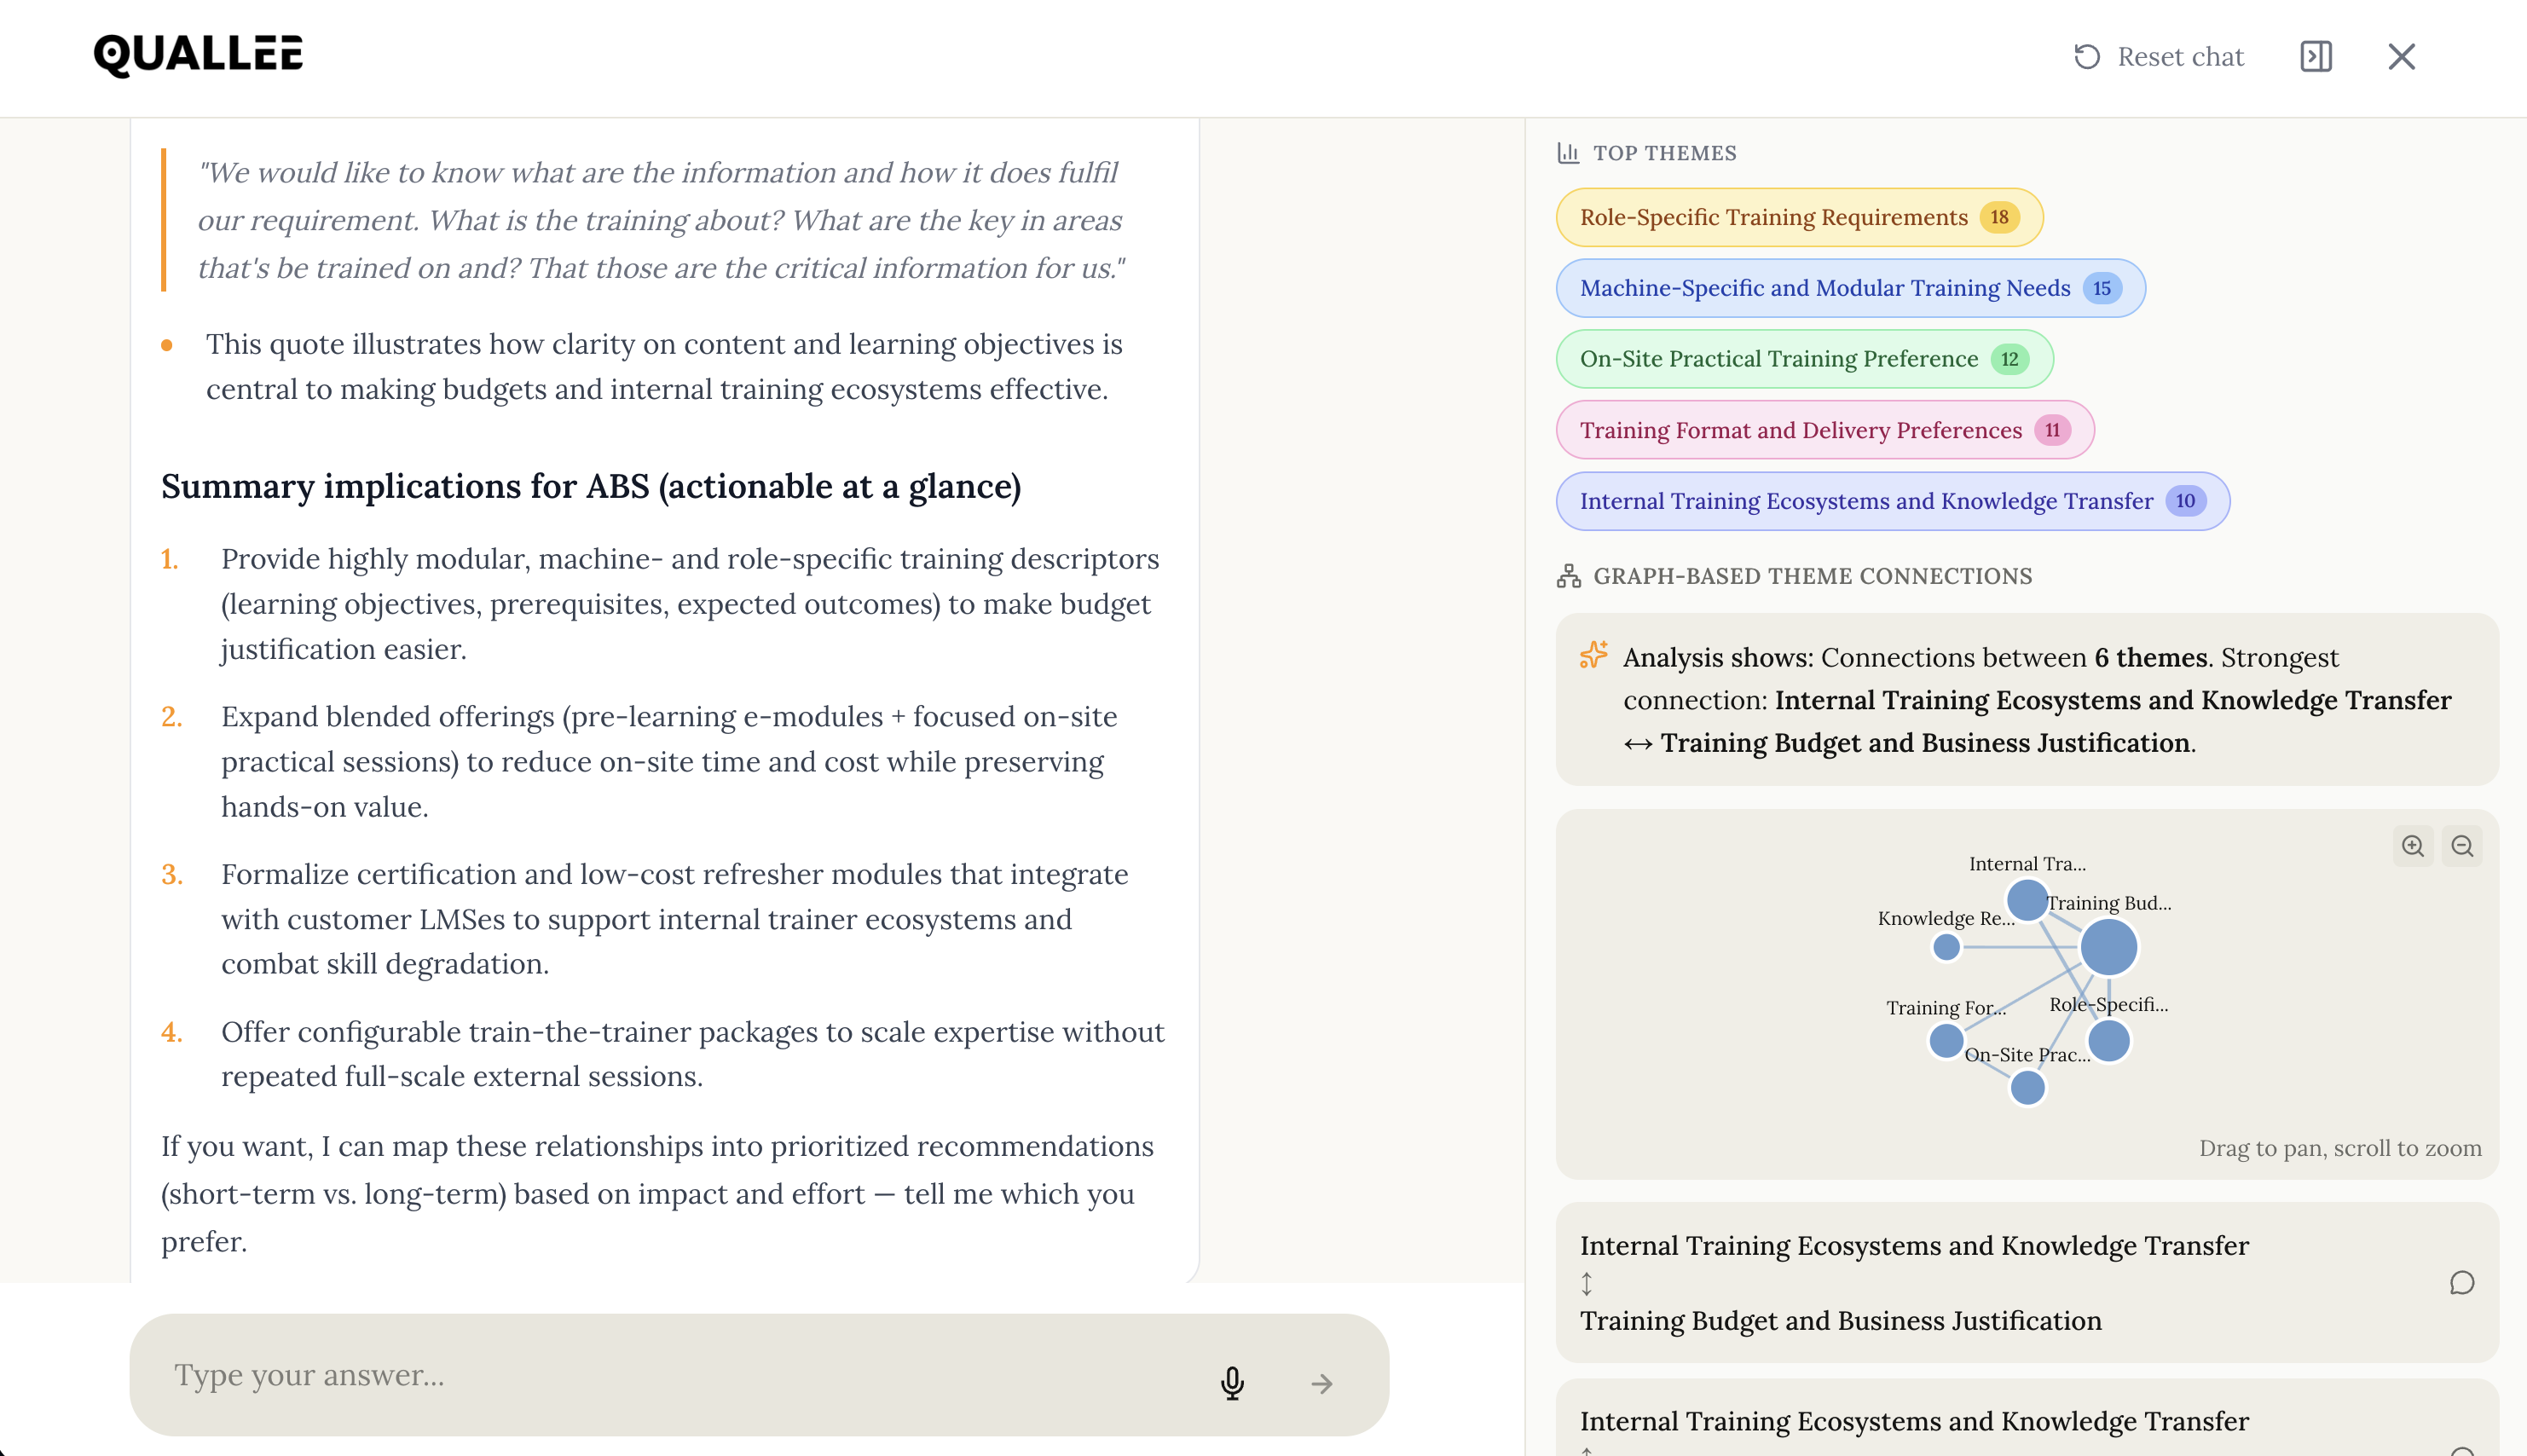Screen dimensions: 2527x1456
Task: Select Internal Training Ecosystems theme pill
Action: coord(1891,501)
